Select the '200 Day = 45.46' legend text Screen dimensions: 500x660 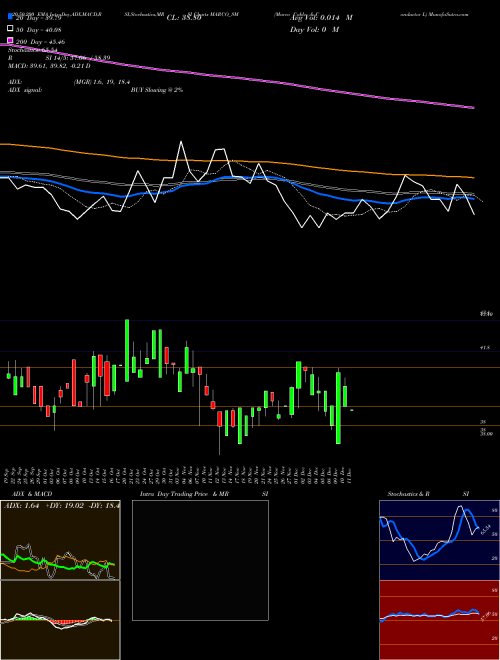(40, 42)
